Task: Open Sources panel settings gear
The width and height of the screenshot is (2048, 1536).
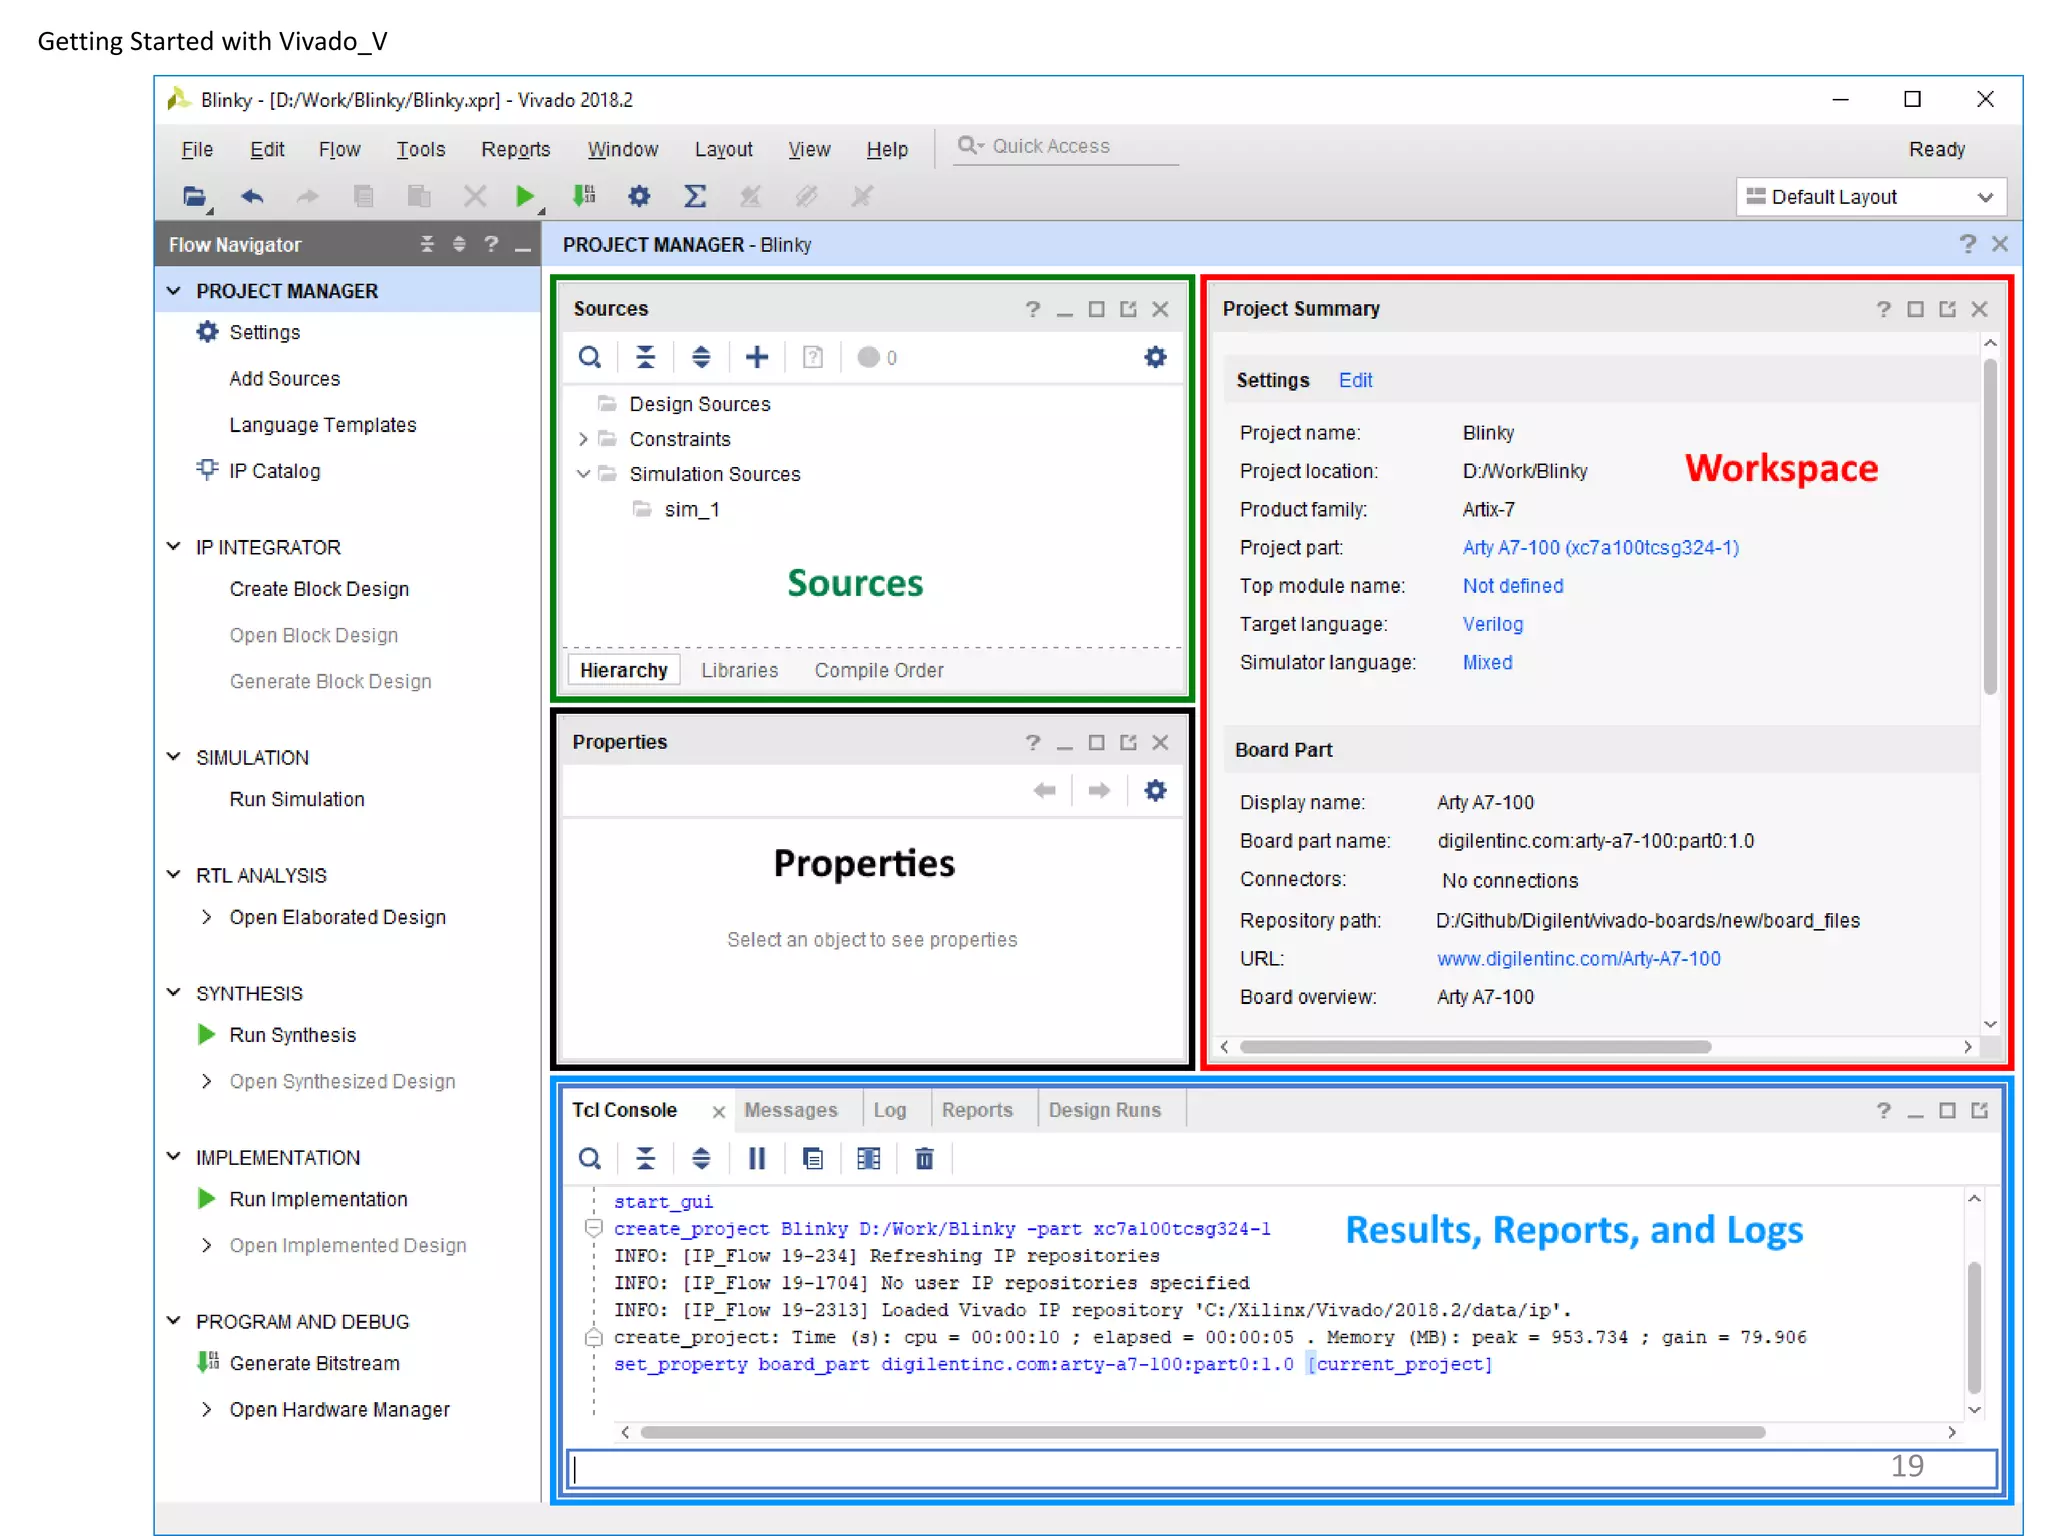Action: (1155, 357)
